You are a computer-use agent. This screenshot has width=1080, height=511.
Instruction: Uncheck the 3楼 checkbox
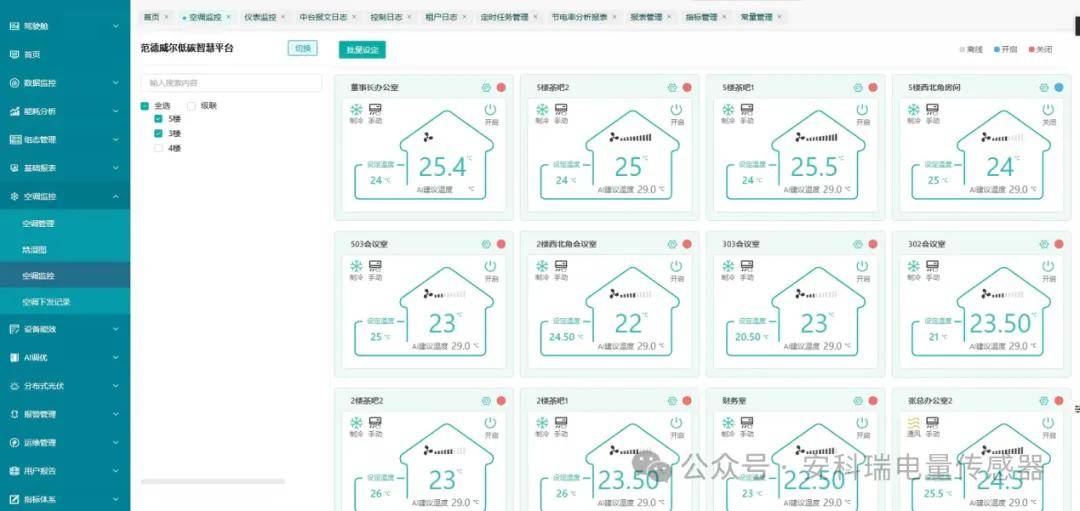(158, 134)
